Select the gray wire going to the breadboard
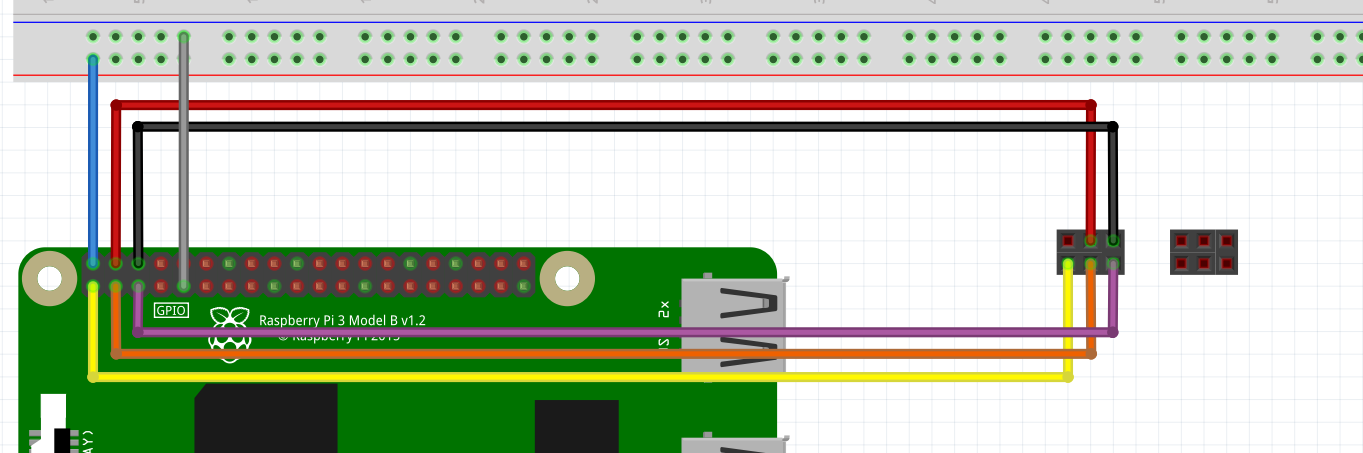1363x453 pixels. pos(183,160)
